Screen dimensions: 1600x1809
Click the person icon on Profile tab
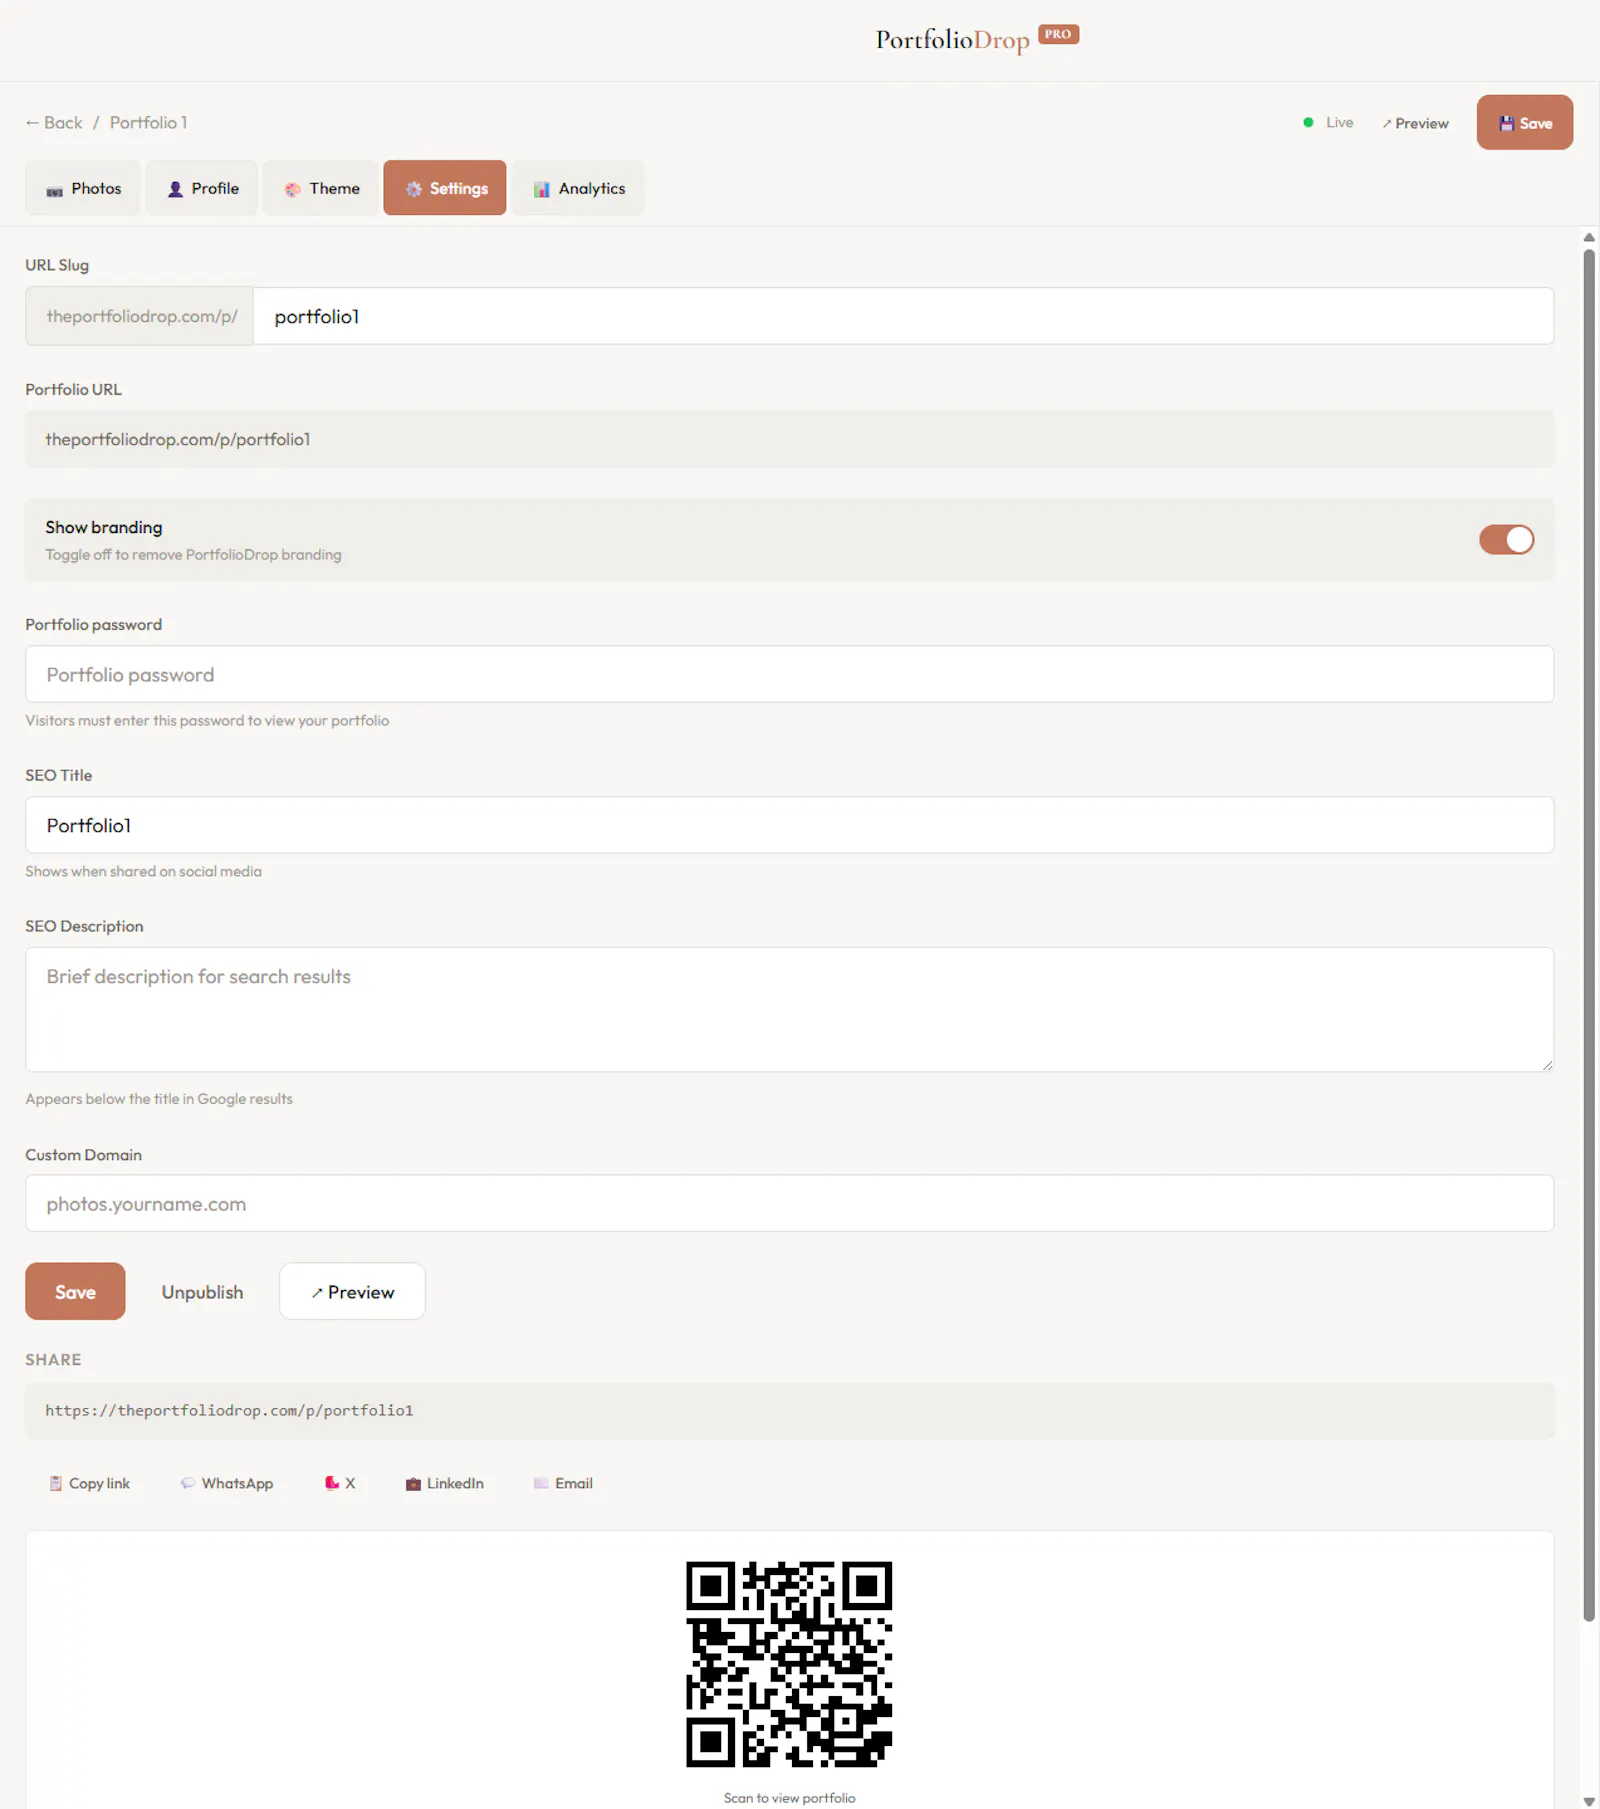coord(175,189)
